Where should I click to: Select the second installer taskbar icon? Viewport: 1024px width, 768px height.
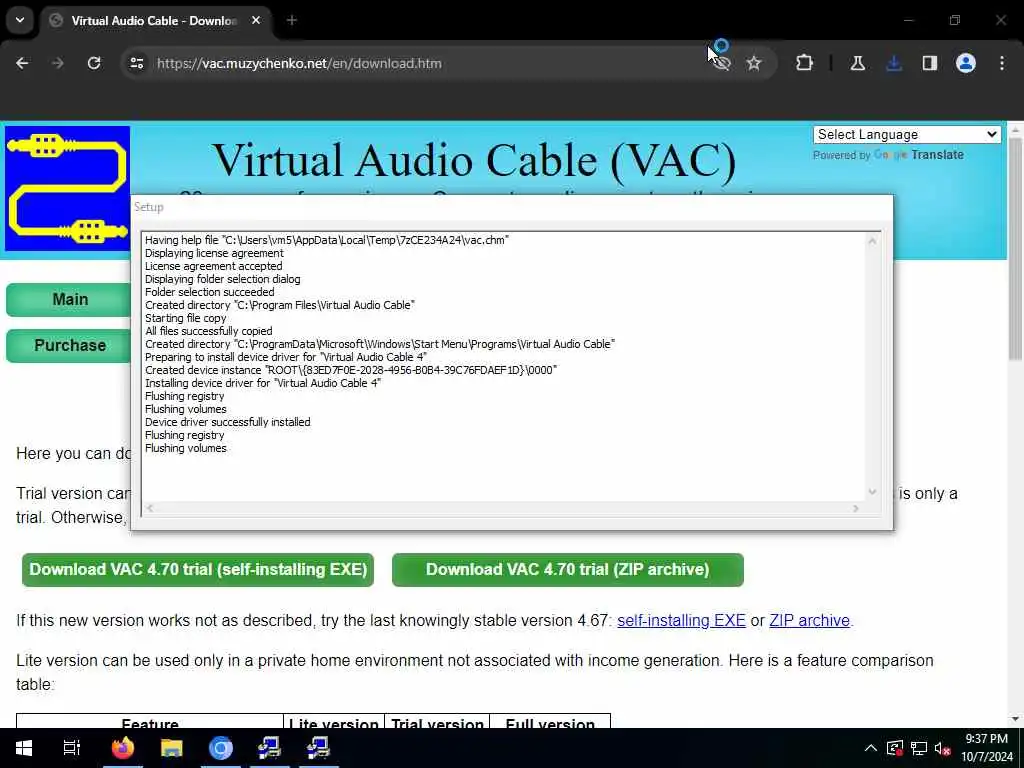tap(318, 748)
